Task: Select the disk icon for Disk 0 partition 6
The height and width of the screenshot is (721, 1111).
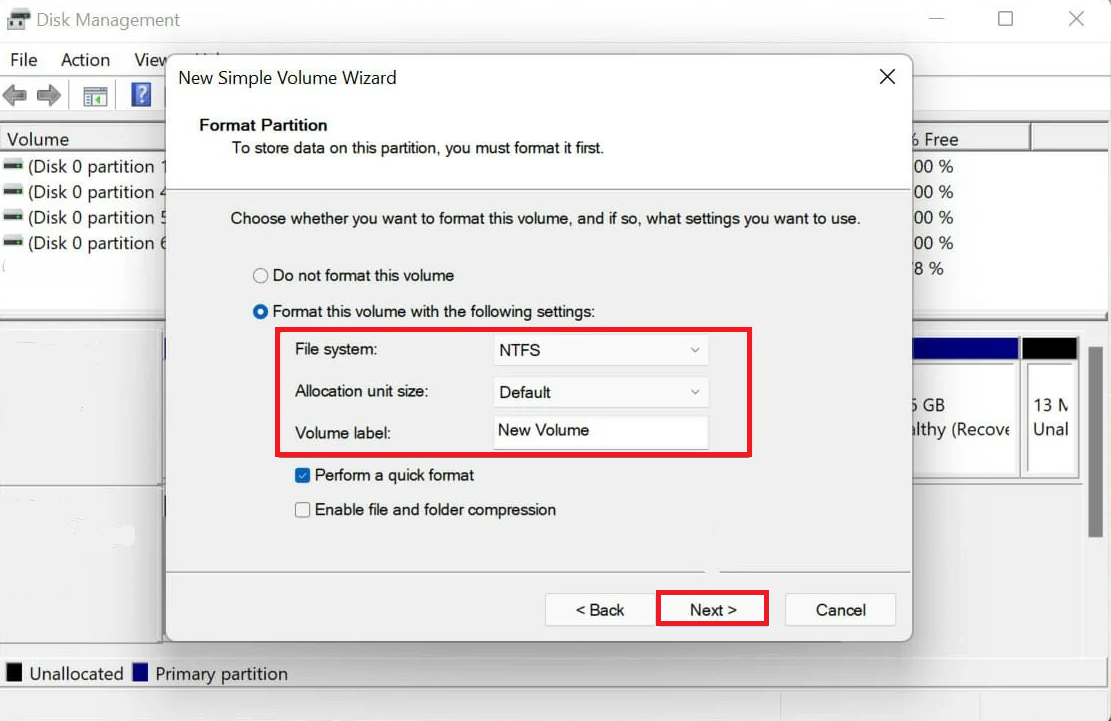Action: 13,242
